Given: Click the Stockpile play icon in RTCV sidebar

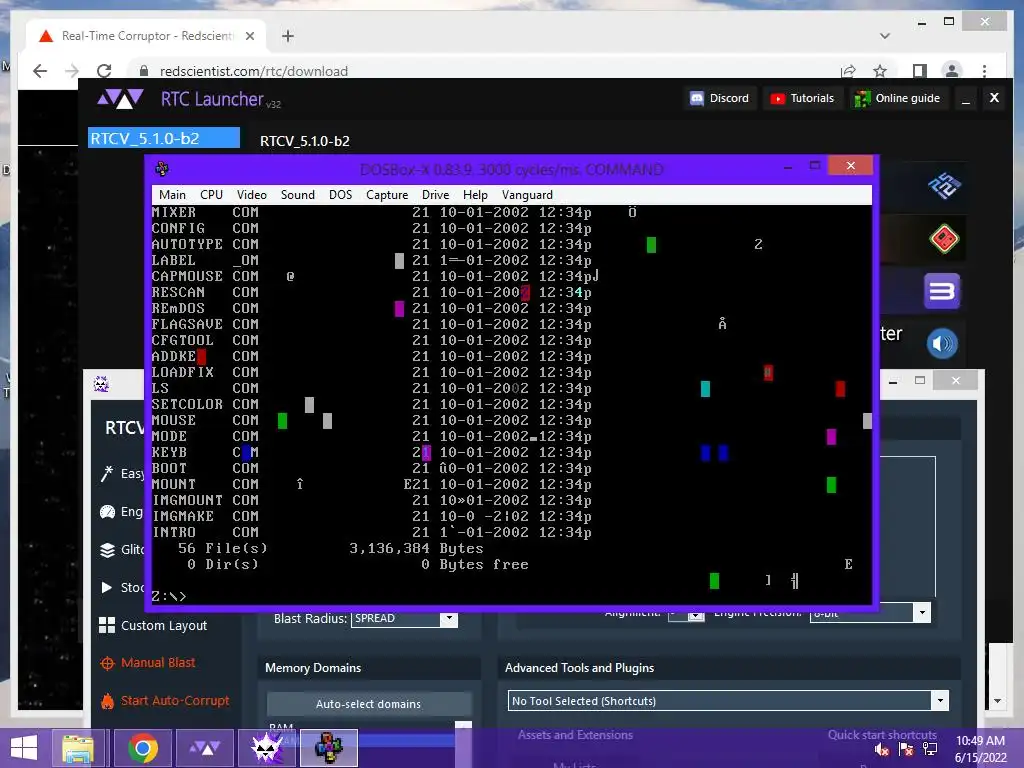Looking at the screenshot, I should pyautogui.click(x=106, y=587).
